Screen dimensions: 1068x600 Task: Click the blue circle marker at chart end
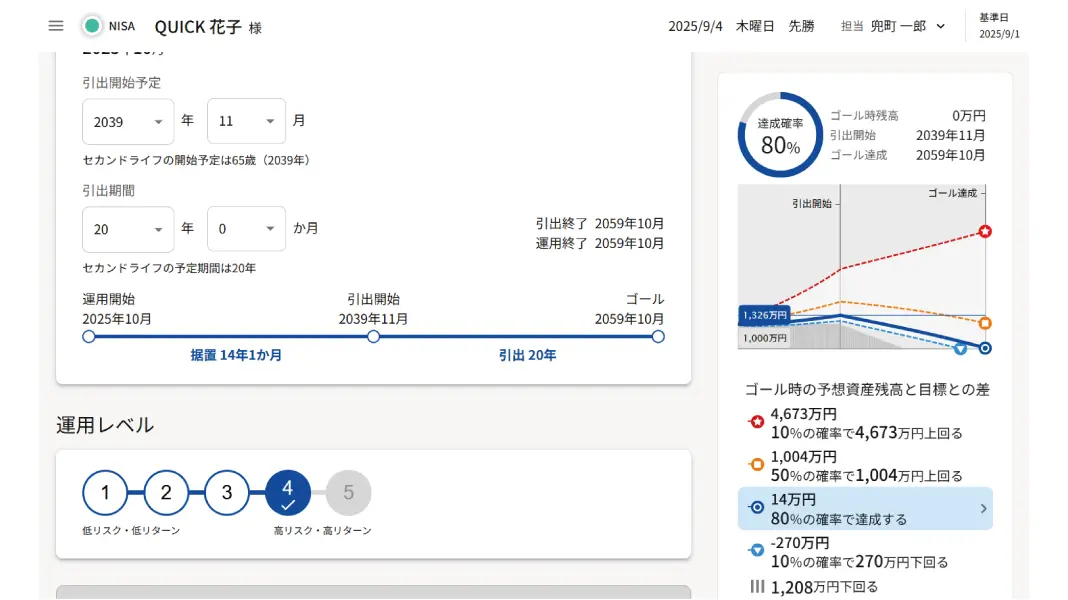click(x=985, y=348)
